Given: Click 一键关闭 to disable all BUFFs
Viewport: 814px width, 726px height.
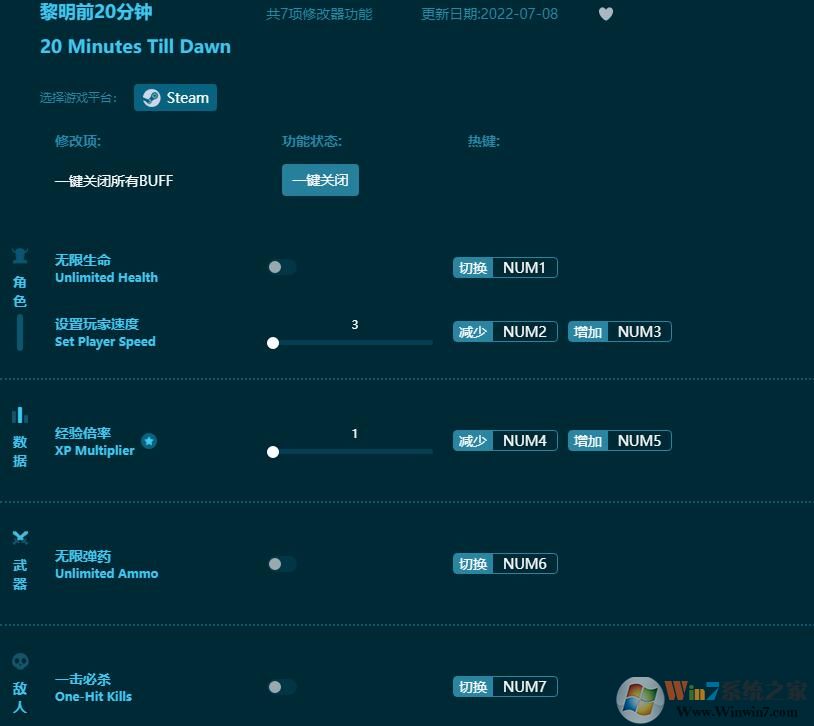Looking at the screenshot, I should (x=320, y=179).
